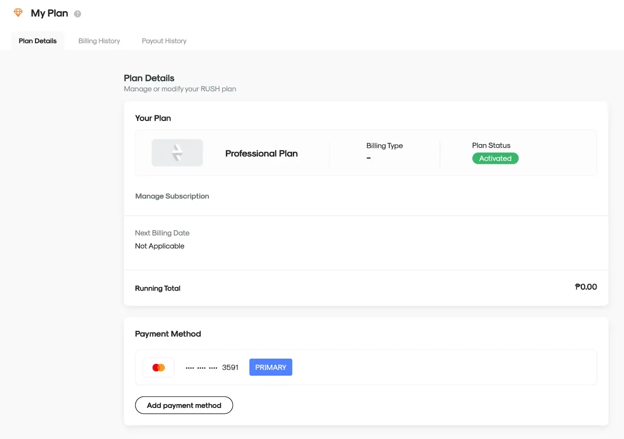624x439 pixels.
Task: Click the Plan Status label
Action: pyautogui.click(x=491, y=145)
